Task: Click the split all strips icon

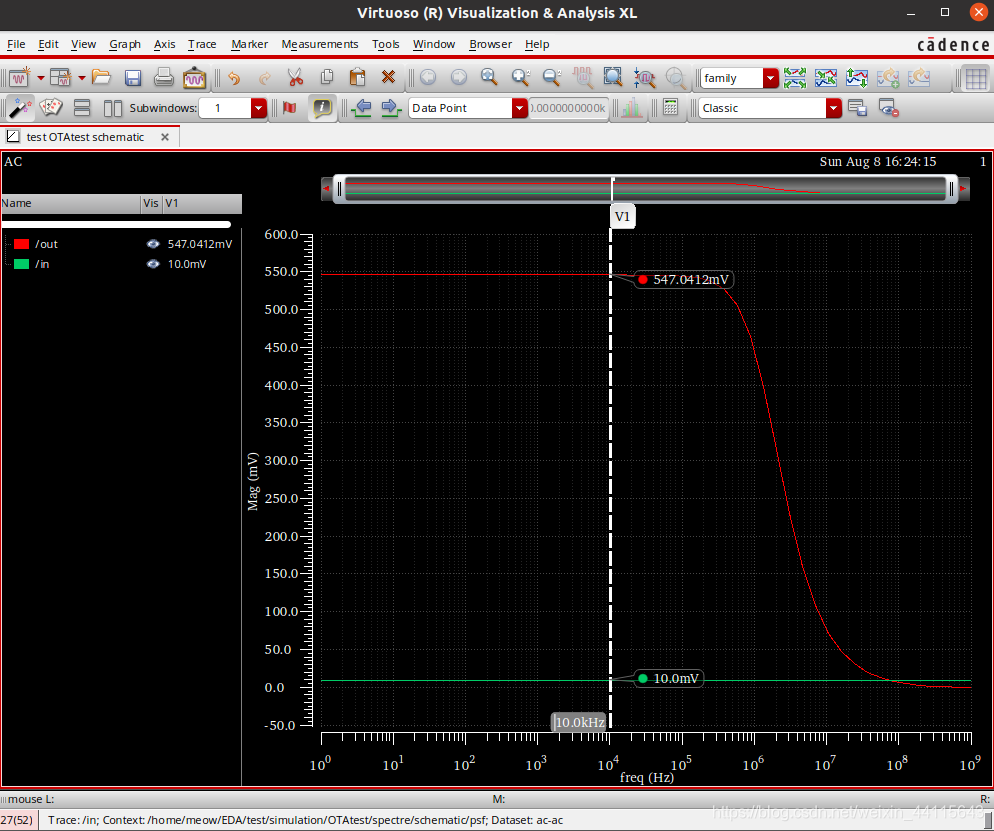Action: (795, 77)
